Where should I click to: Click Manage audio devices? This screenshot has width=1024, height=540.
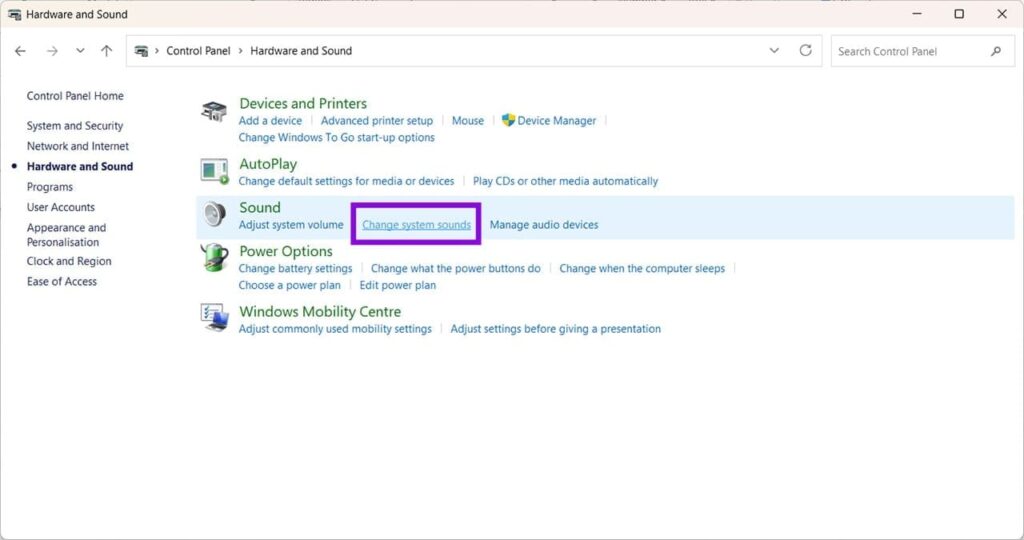pos(544,225)
